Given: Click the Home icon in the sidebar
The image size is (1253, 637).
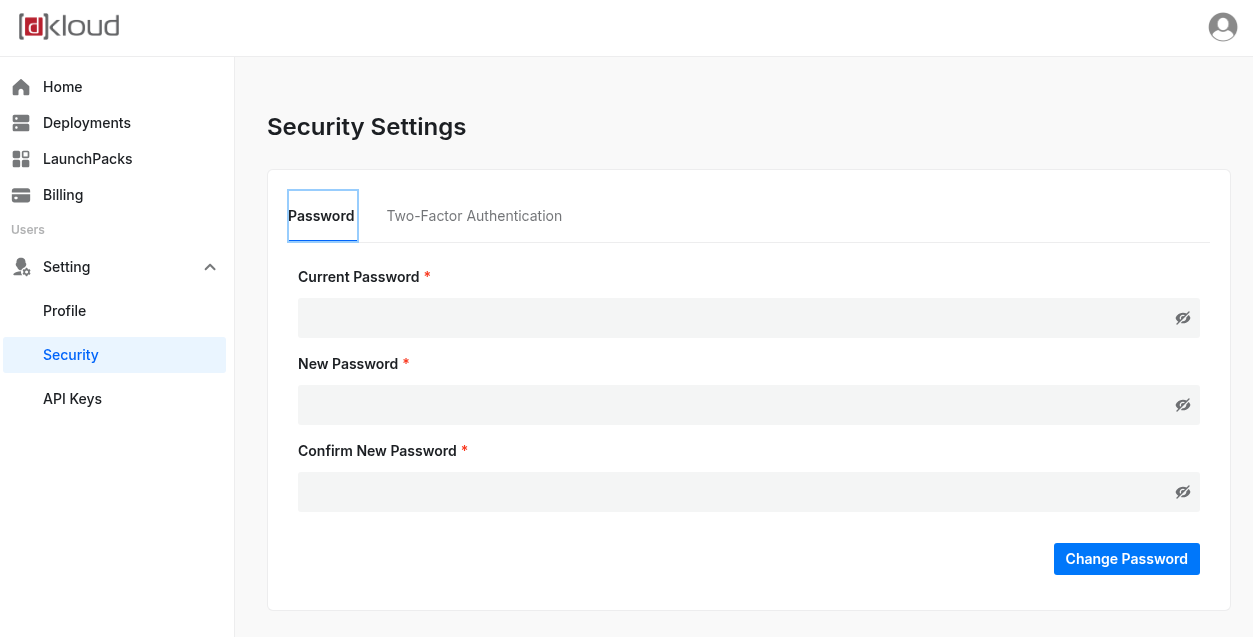Looking at the screenshot, I should click(x=20, y=87).
